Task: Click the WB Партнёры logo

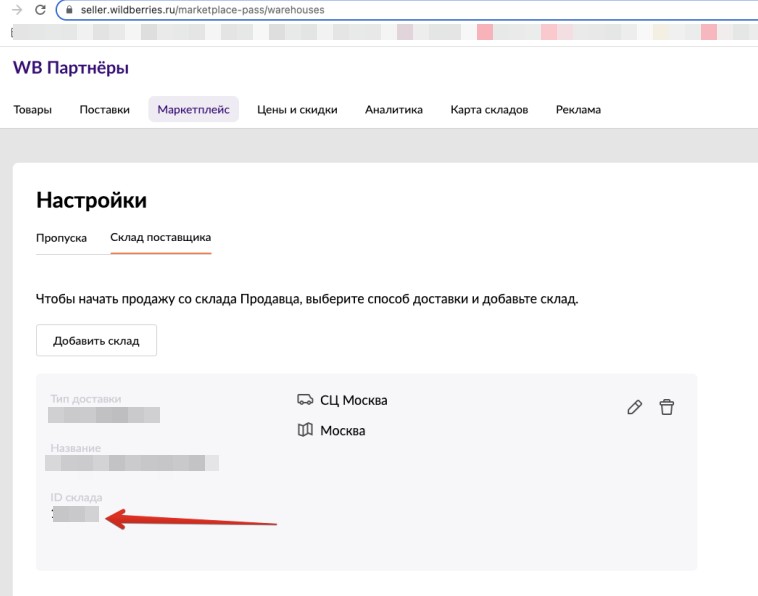Action: coord(71,68)
